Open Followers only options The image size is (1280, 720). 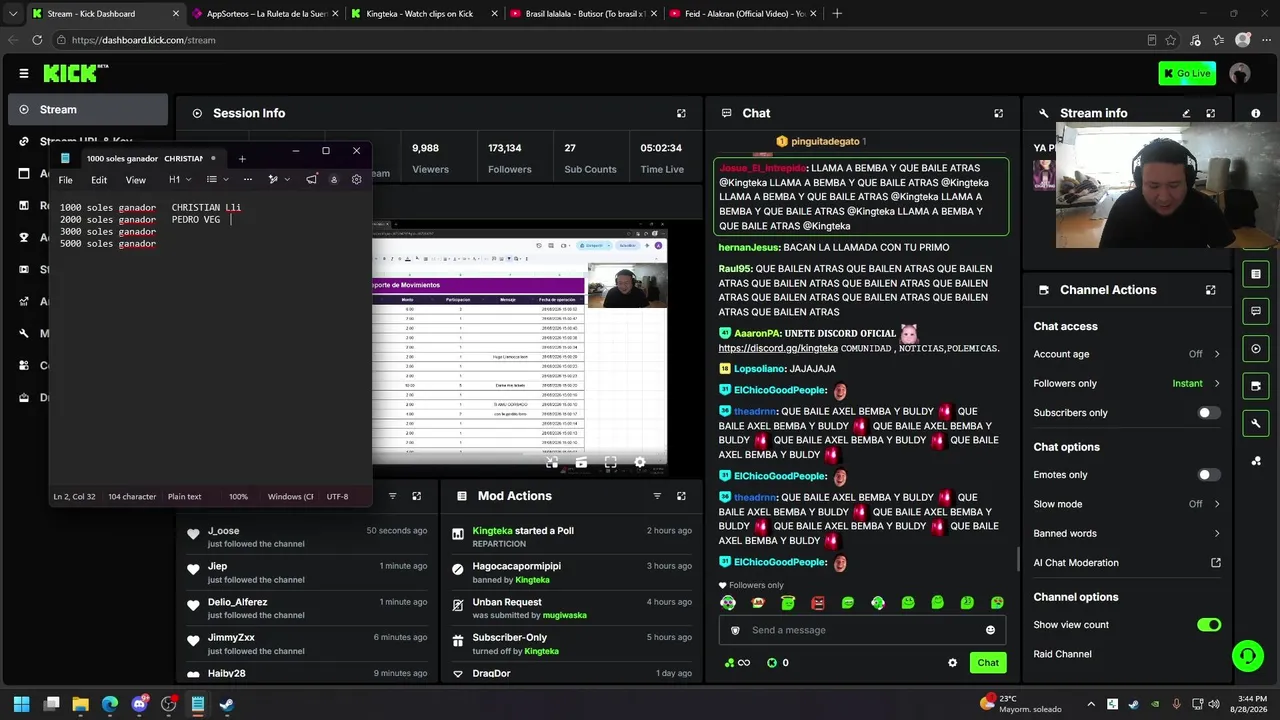1127,383
